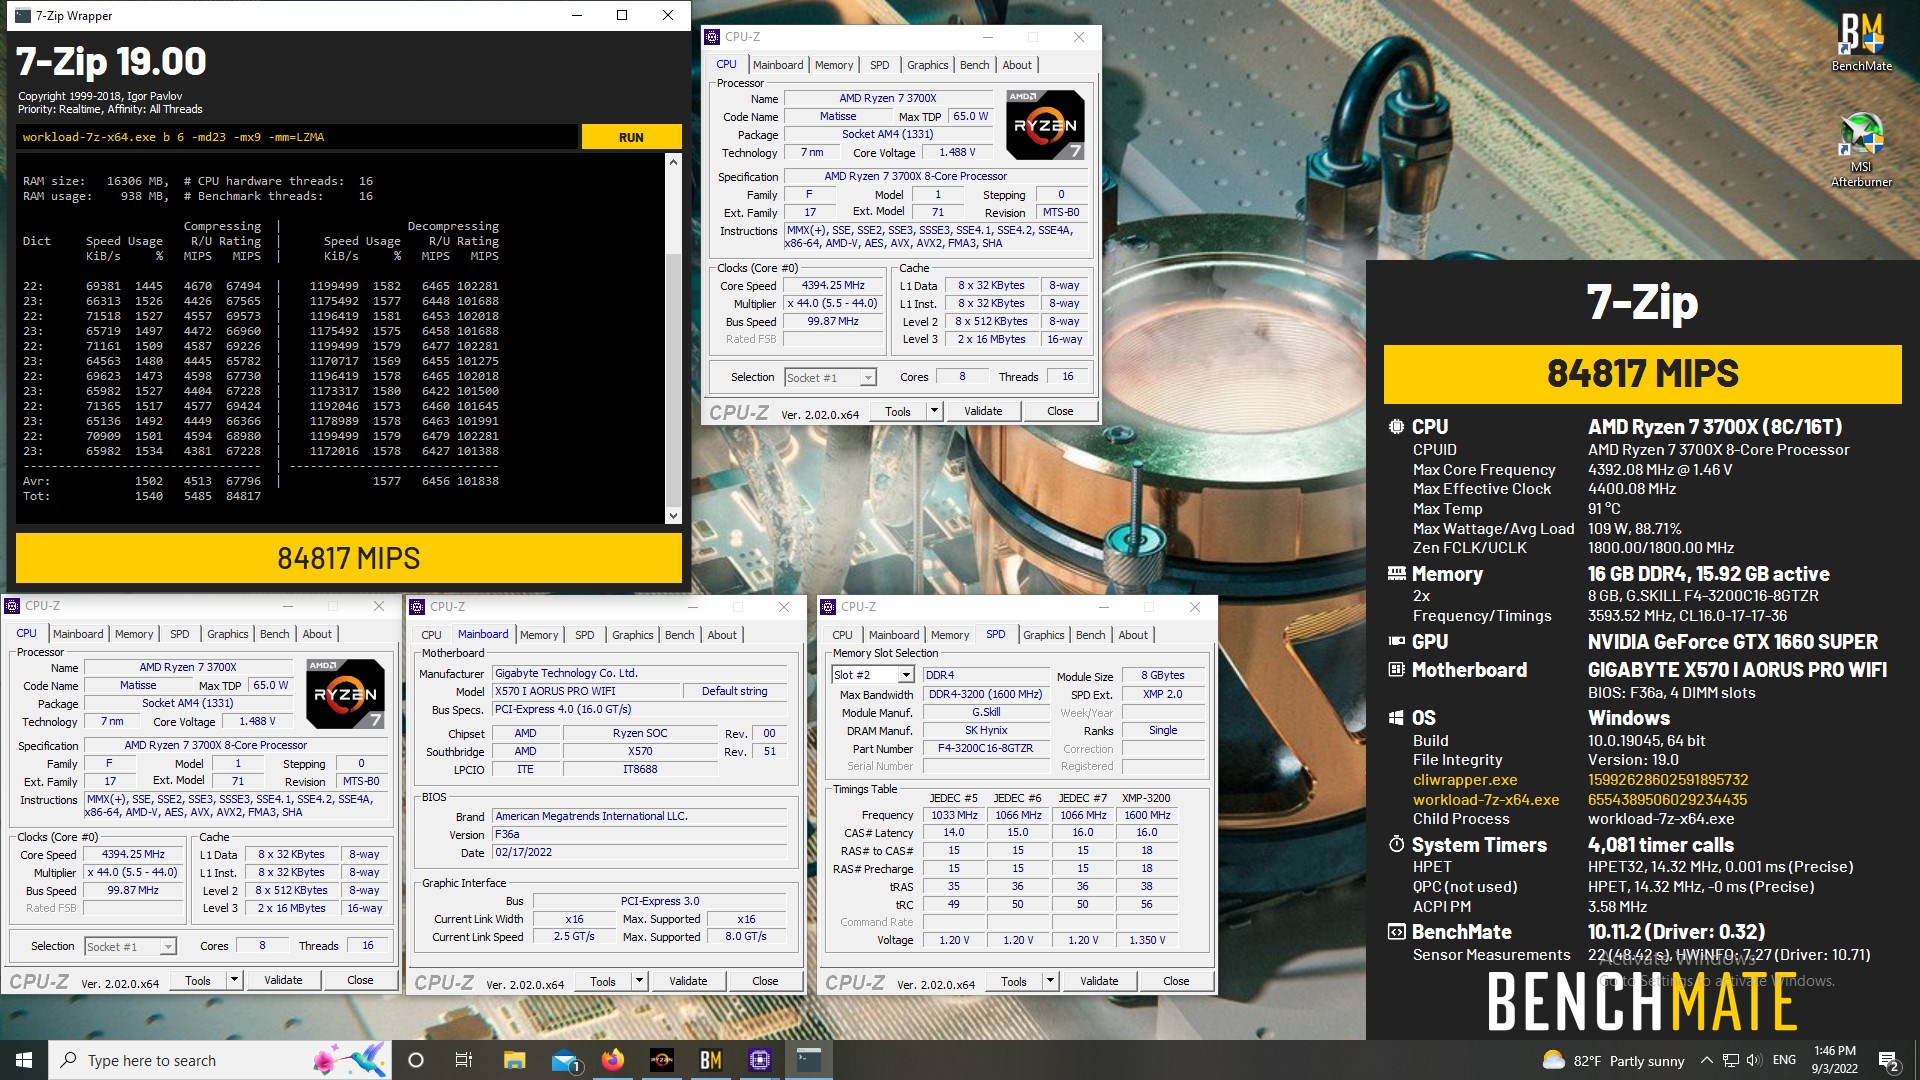Click top CPU-Z window title icon
This screenshot has width=1920, height=1080.
click(x=712, y=37)
